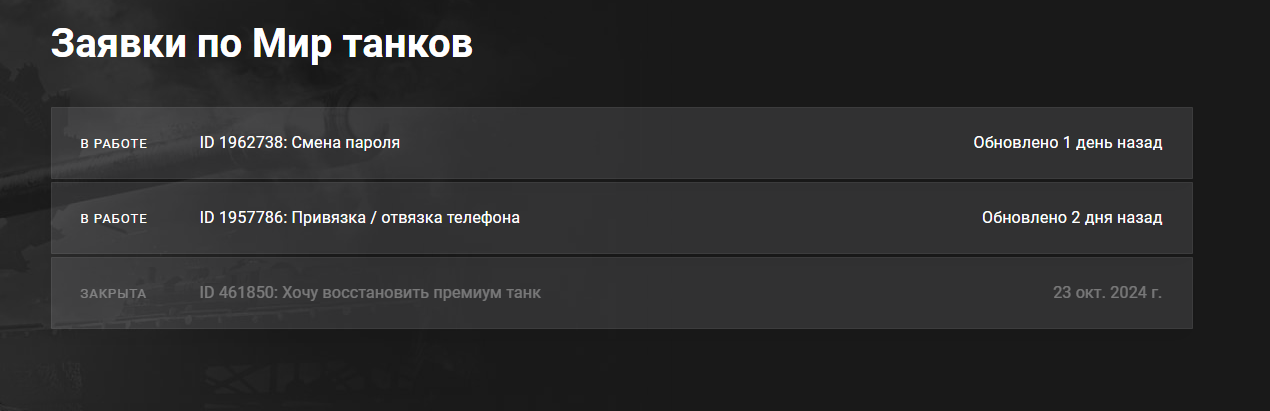Screen dimensions: 1270x411
Task: Click the word 'Заявки' in the heading
Action: coord(109,45)
